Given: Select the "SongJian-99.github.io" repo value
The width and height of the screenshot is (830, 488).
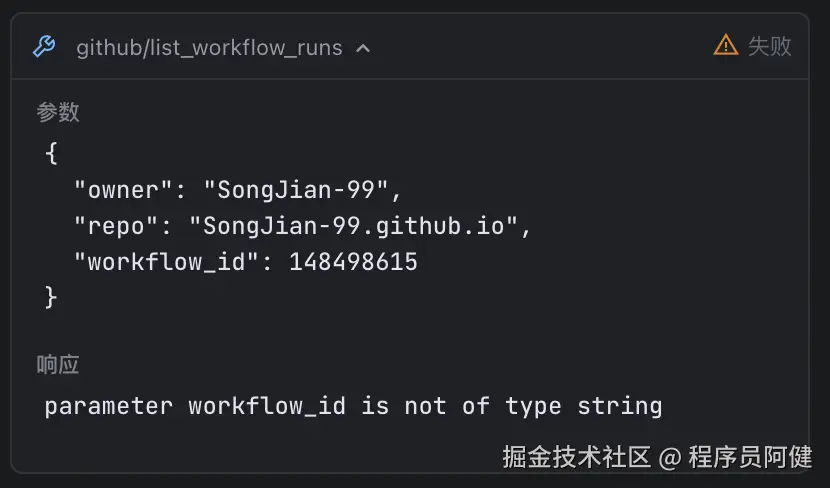Looking at the screenshot, I should pos(353,226).
